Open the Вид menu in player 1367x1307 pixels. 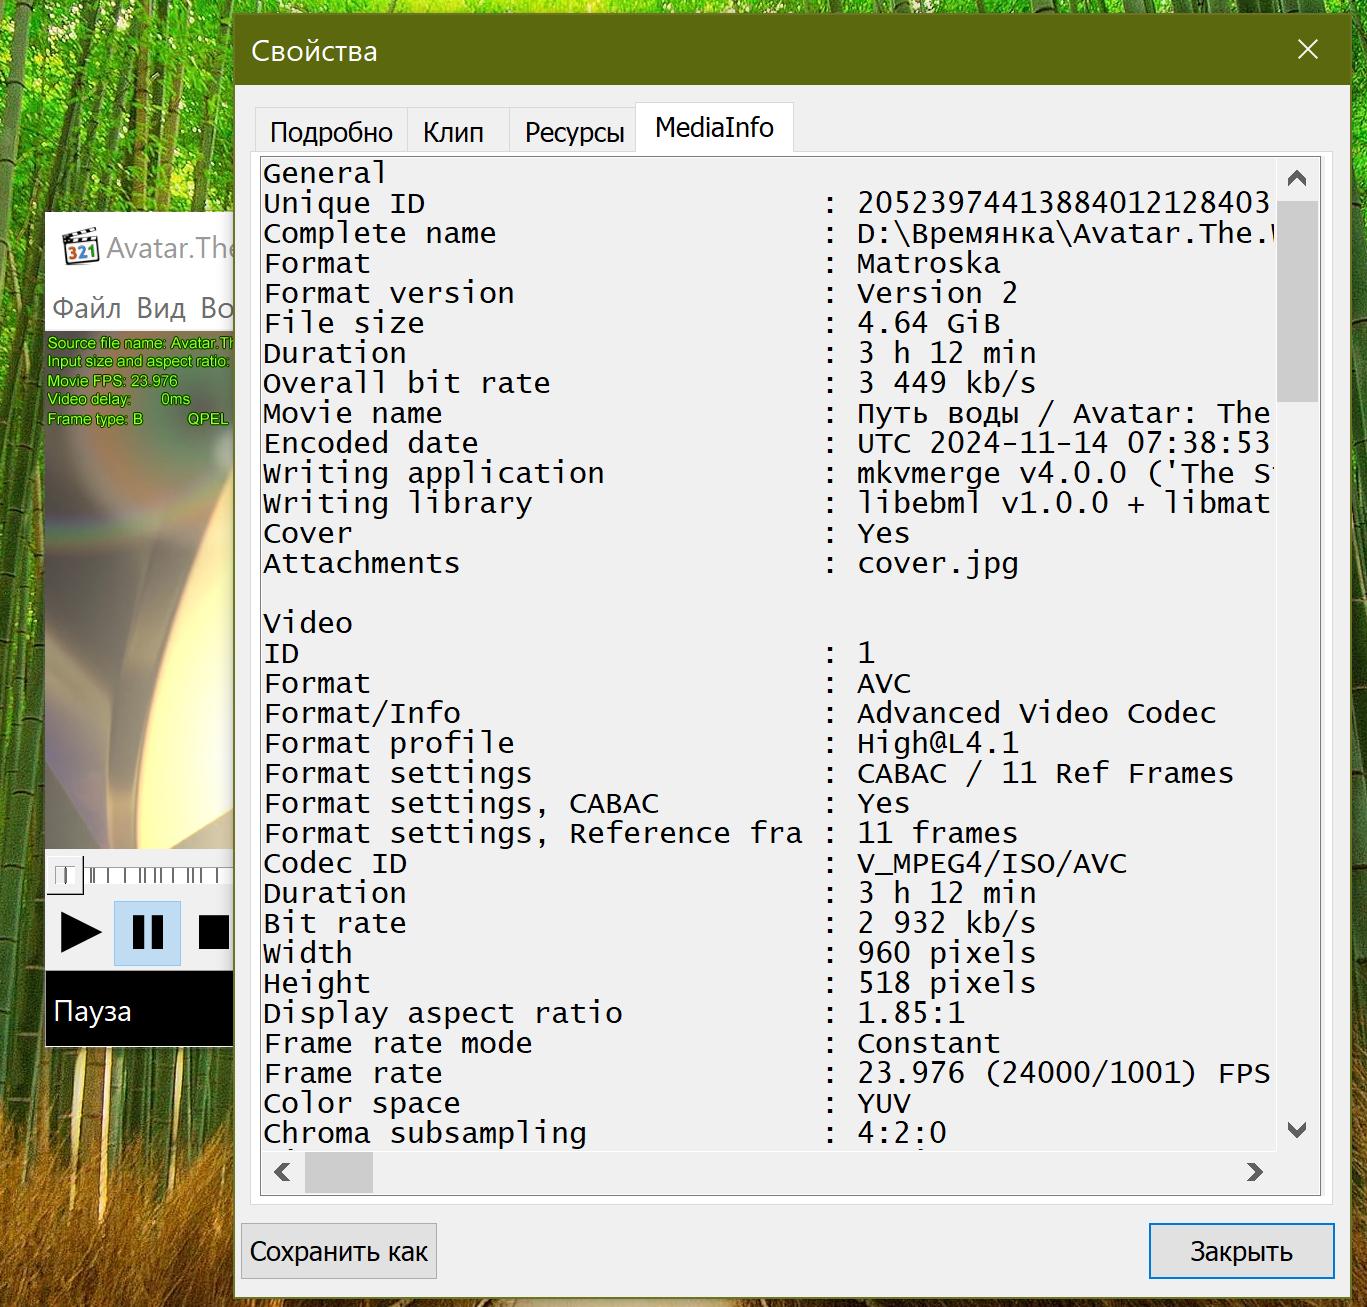pos(161,308)
